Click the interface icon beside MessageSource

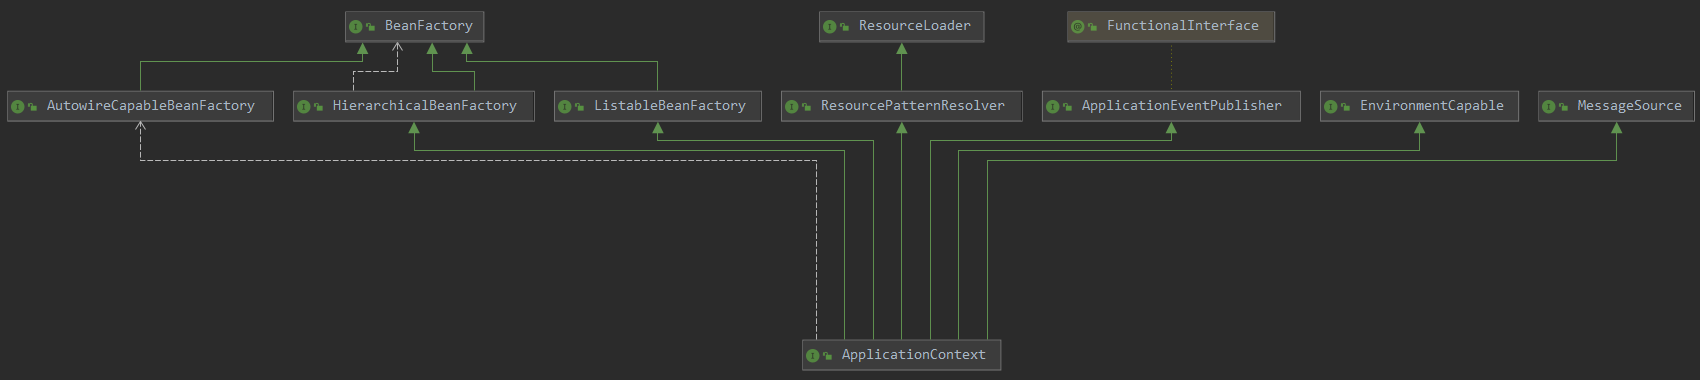[1548, 107]
